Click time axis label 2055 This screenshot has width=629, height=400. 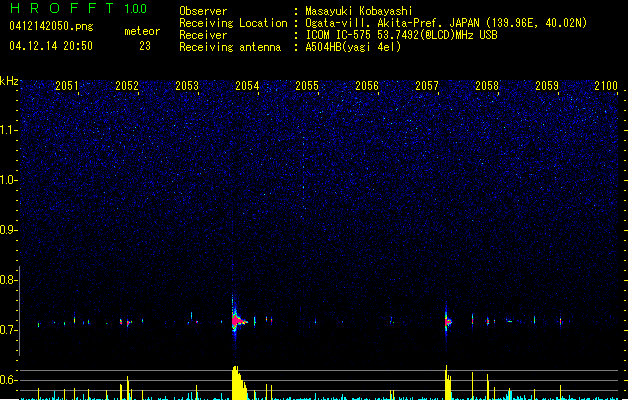pos(307,86)
